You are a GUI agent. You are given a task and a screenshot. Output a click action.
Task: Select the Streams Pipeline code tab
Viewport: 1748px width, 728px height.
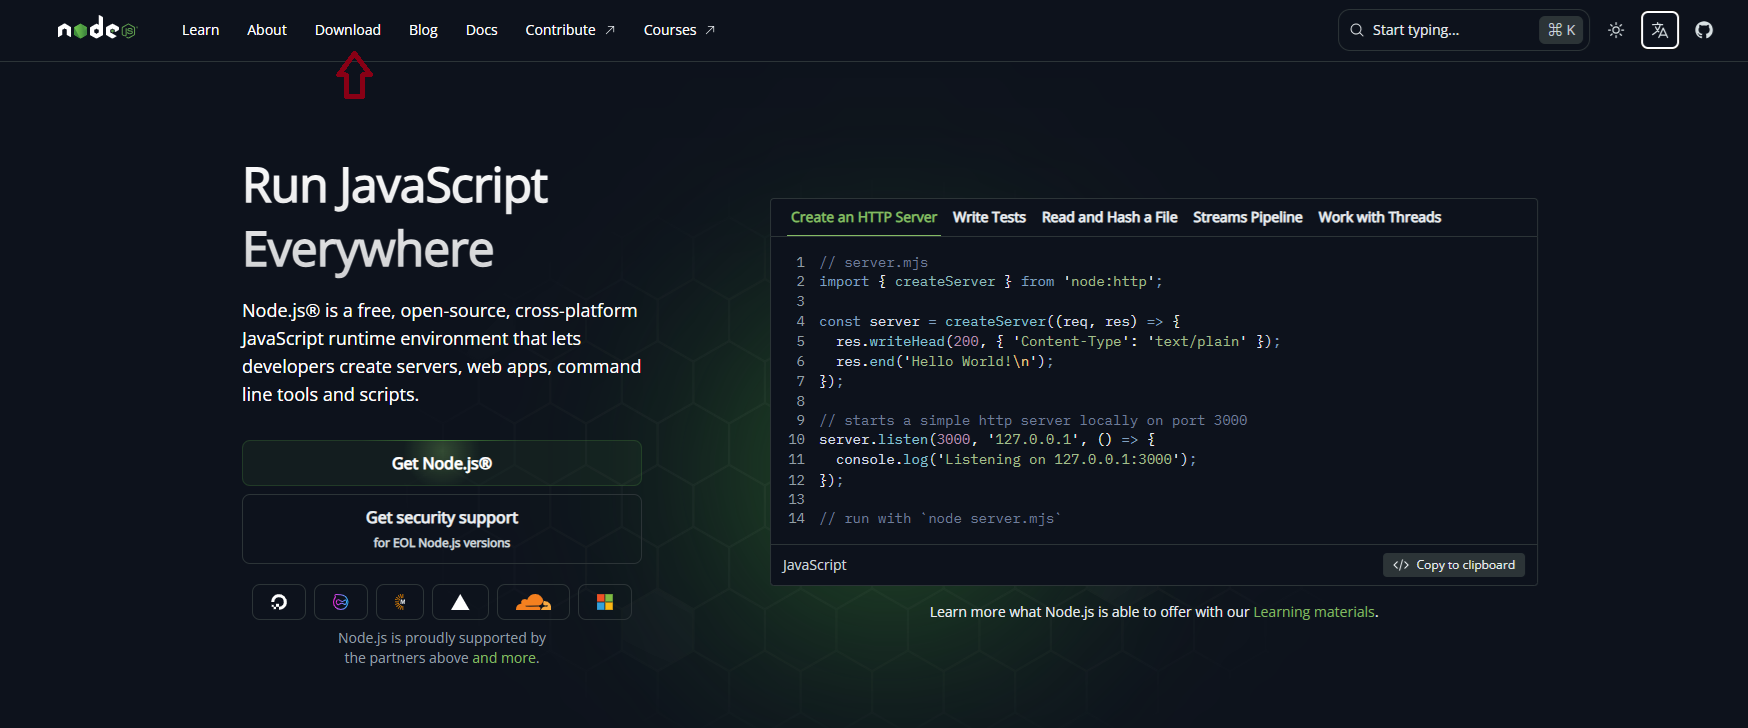(x=1247, y=217)
